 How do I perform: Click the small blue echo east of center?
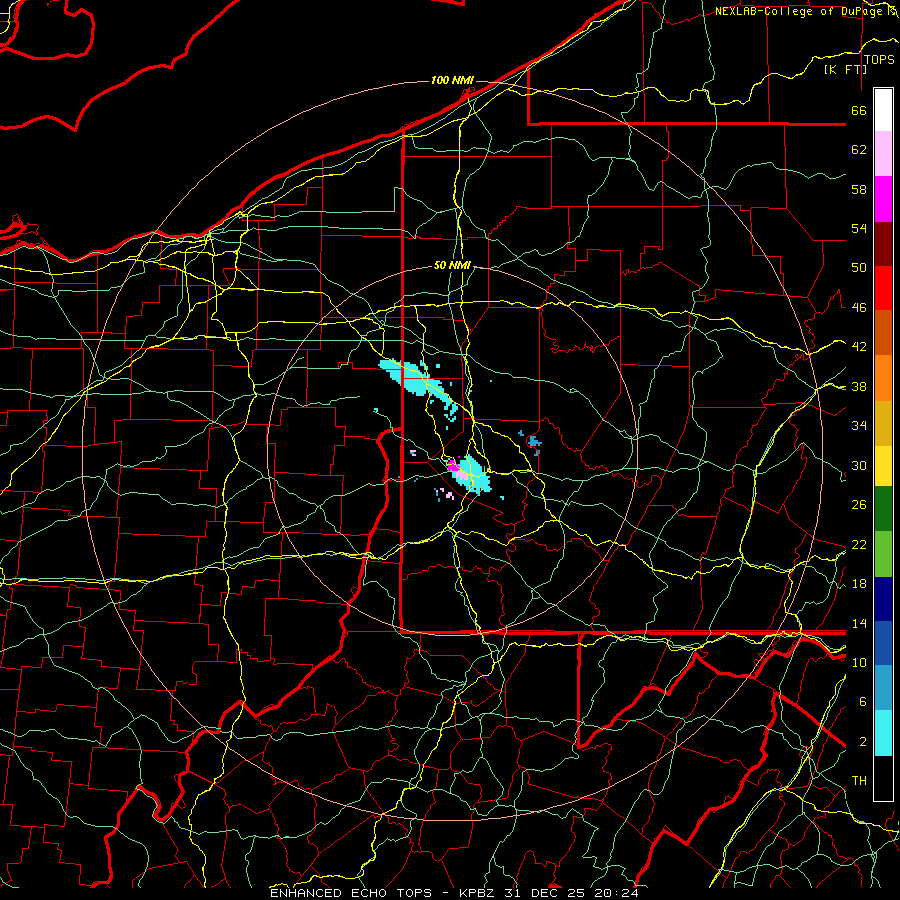tap(534, 443)
